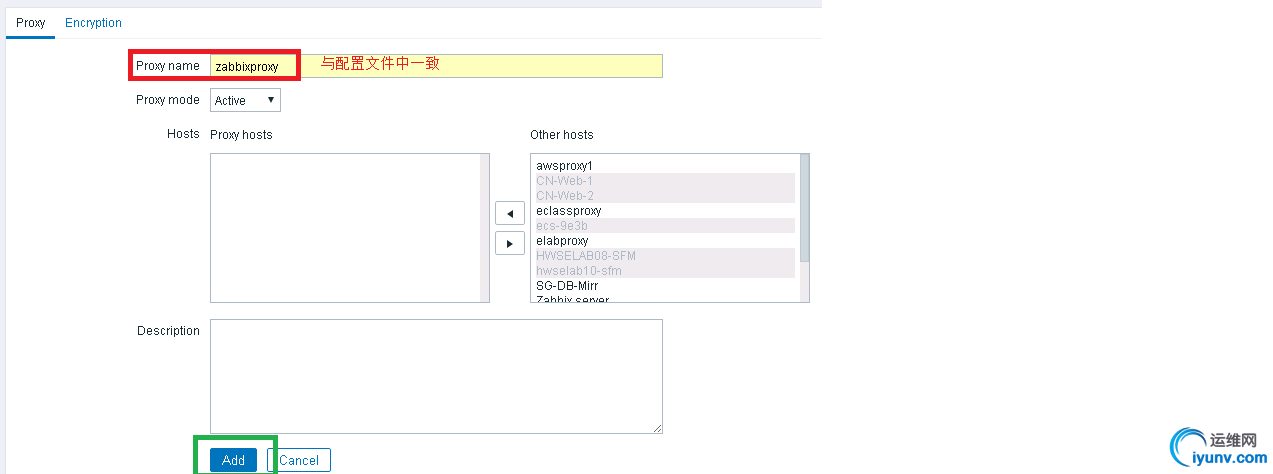This screenshot has height=474, width=1273.
Task: Select awsproxy1 in Other hosts
Action: click(x=665, y=166)
